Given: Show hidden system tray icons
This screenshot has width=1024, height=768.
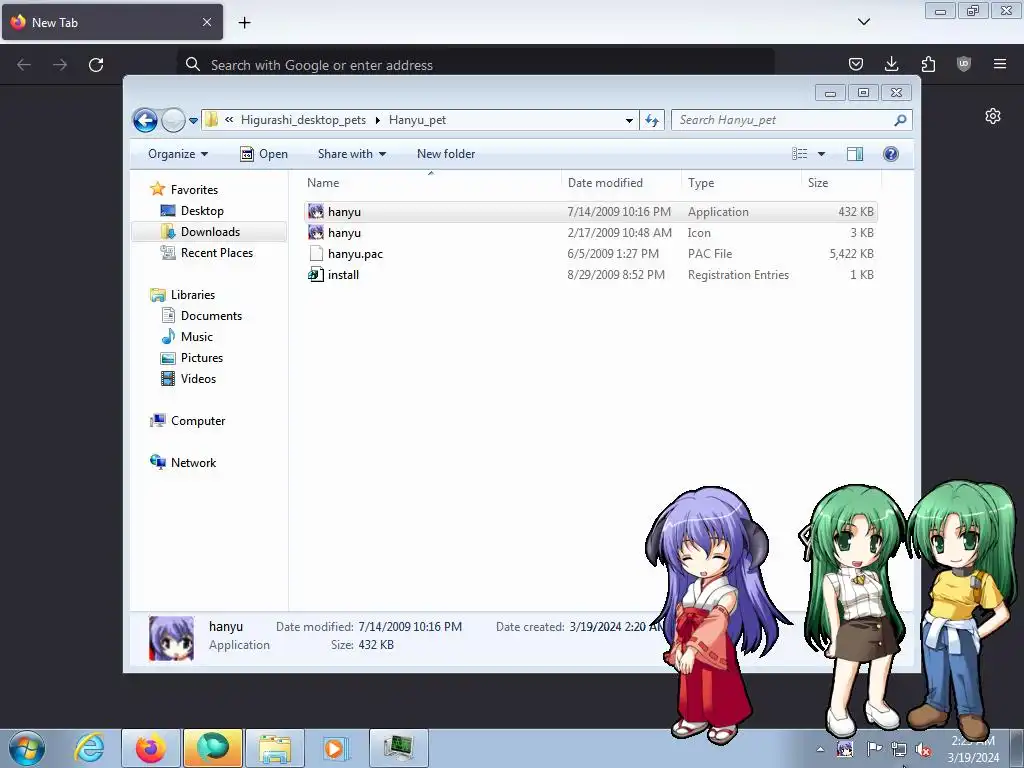Looking at the screenshot, I should tap(820, 749).
